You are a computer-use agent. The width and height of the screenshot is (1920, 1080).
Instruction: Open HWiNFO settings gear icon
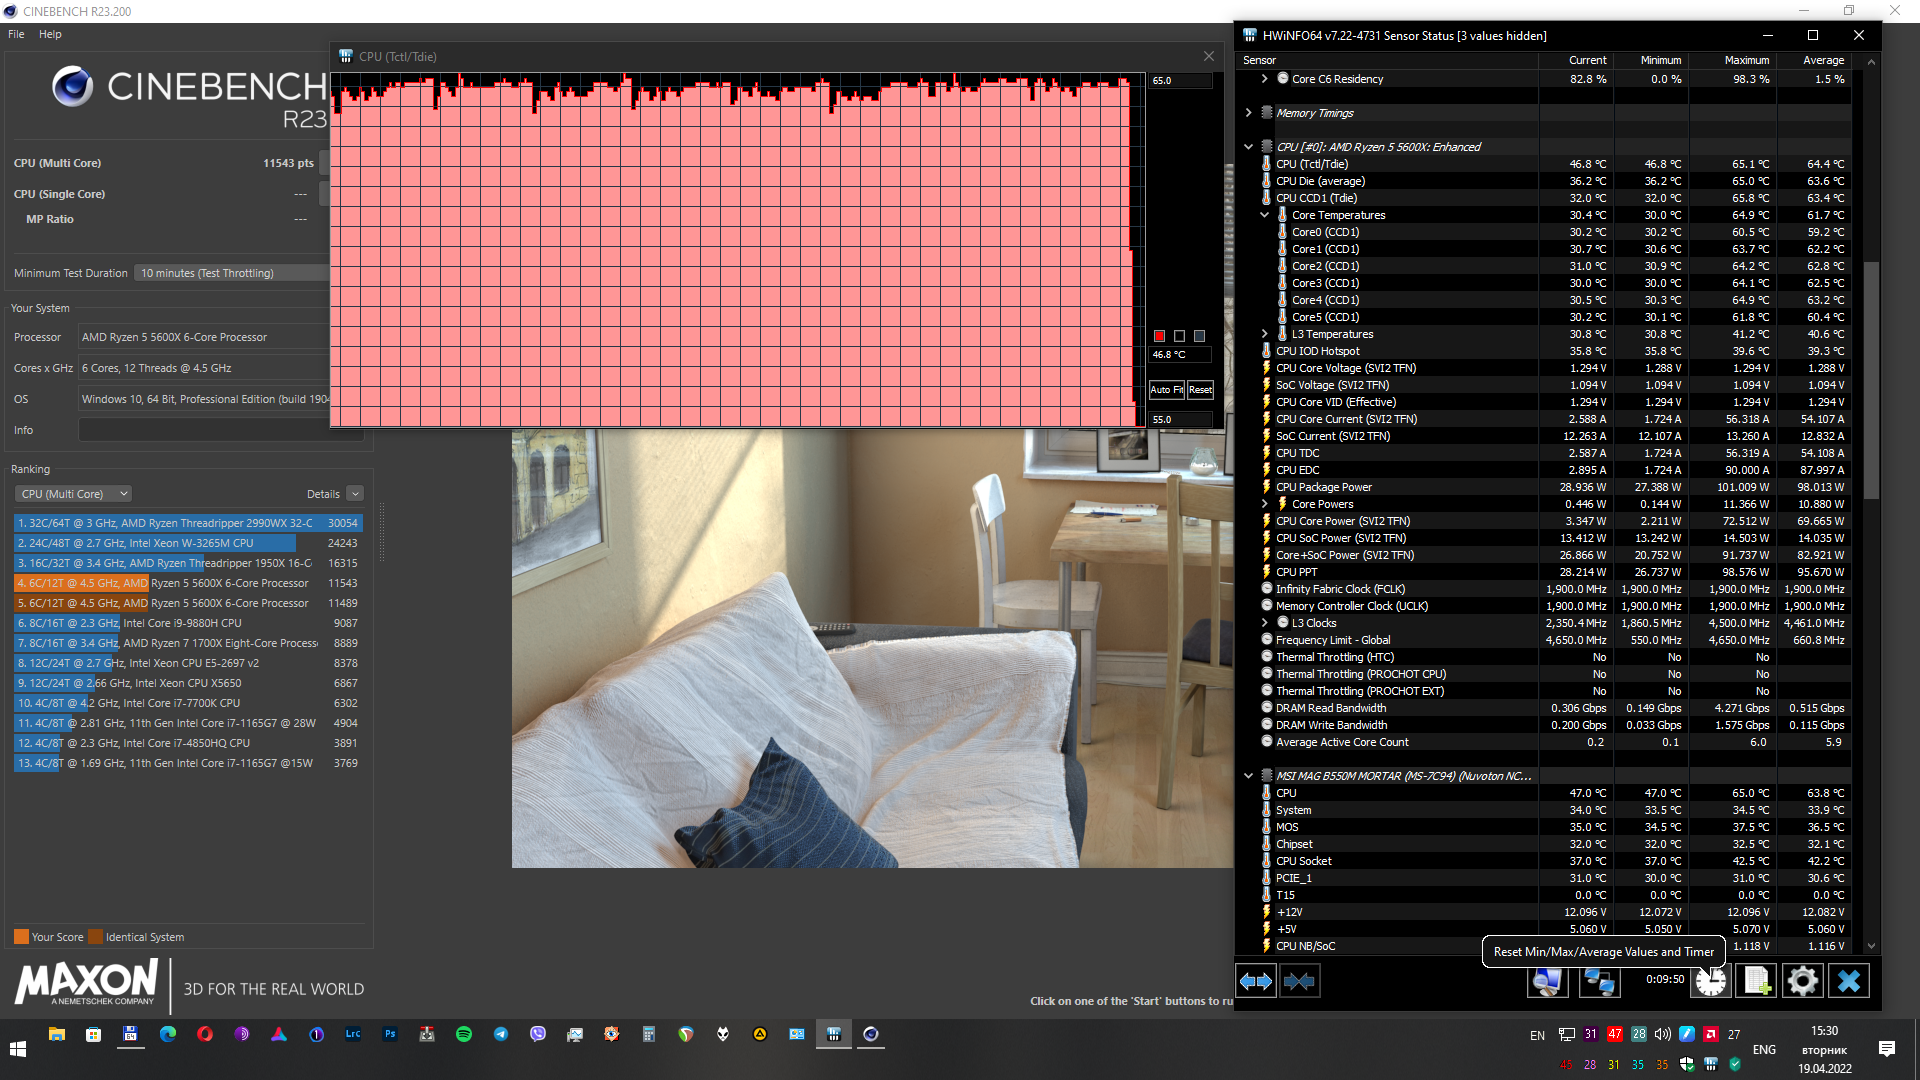pyautogui.click(x=1802, y=981)
